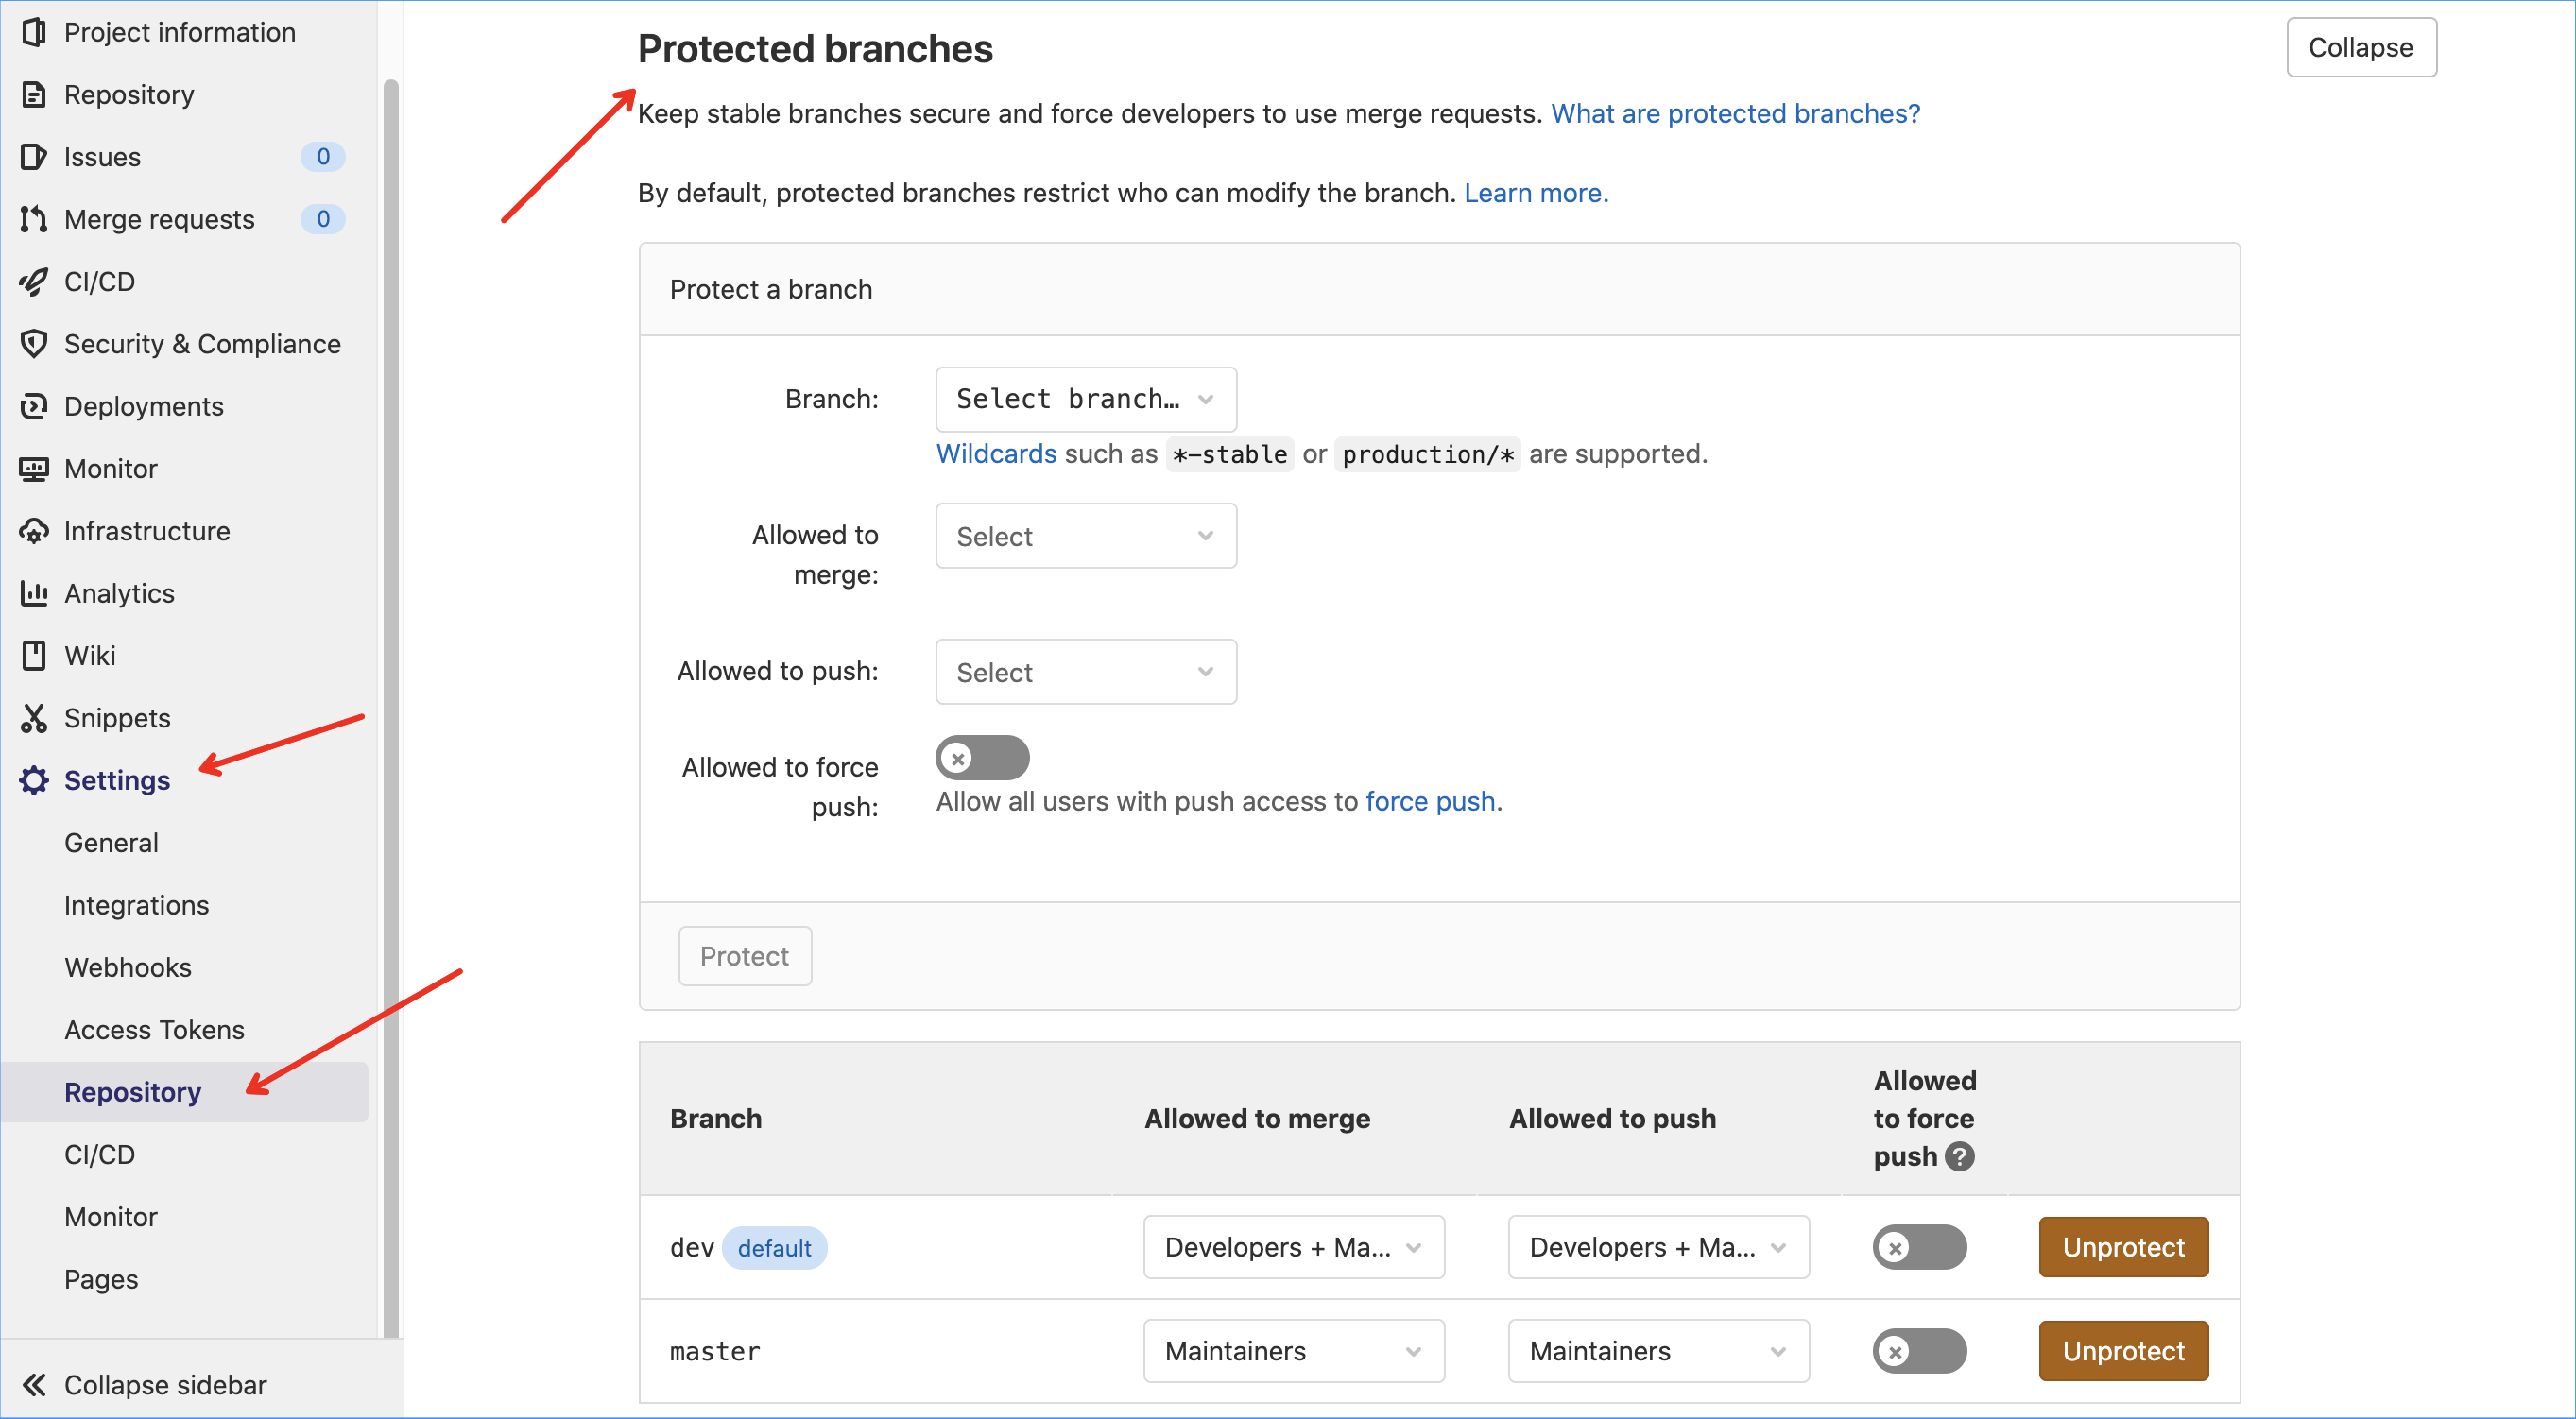The width and height of the screenshot is (2576, 1419).
Task: Click the Protect button
Action: click(x=744, y=955)
